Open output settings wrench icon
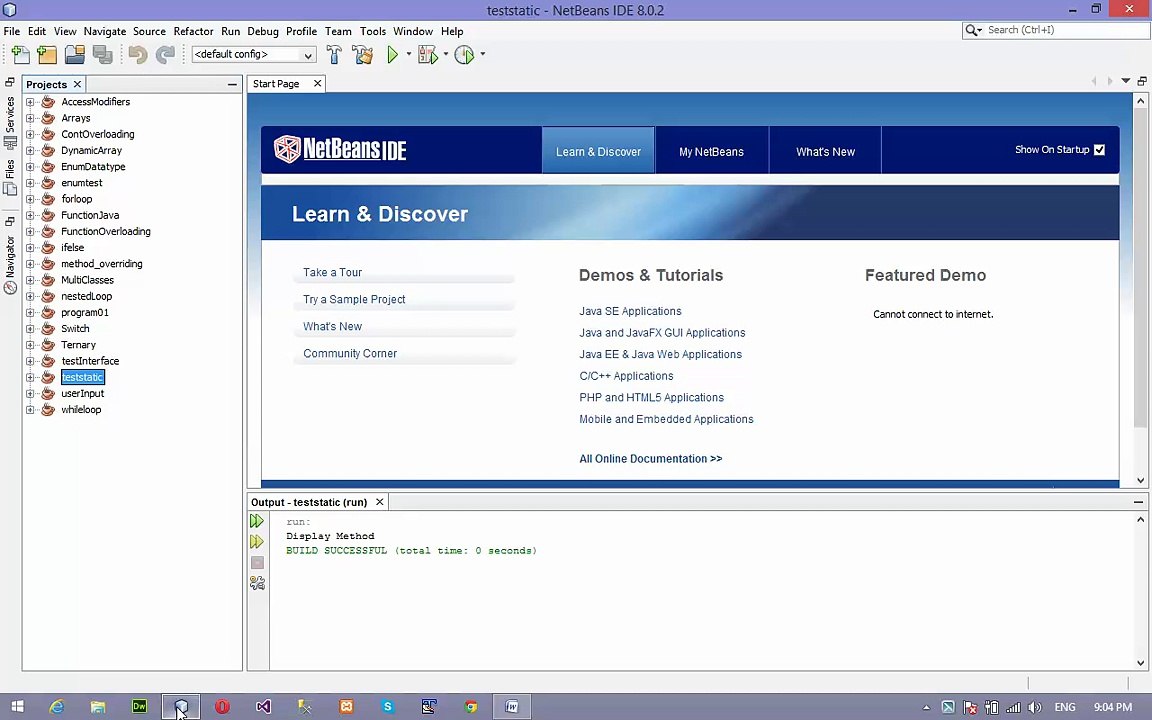Image resolution: width=1152 pixels, height=720 pixels. (x=257, y=583)
